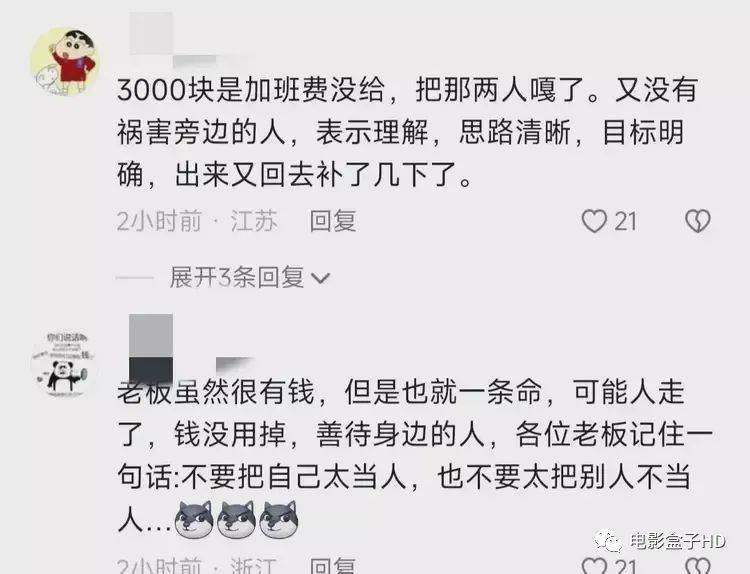
Task: Click the middle dog emoji
Action: click(236, 519)
